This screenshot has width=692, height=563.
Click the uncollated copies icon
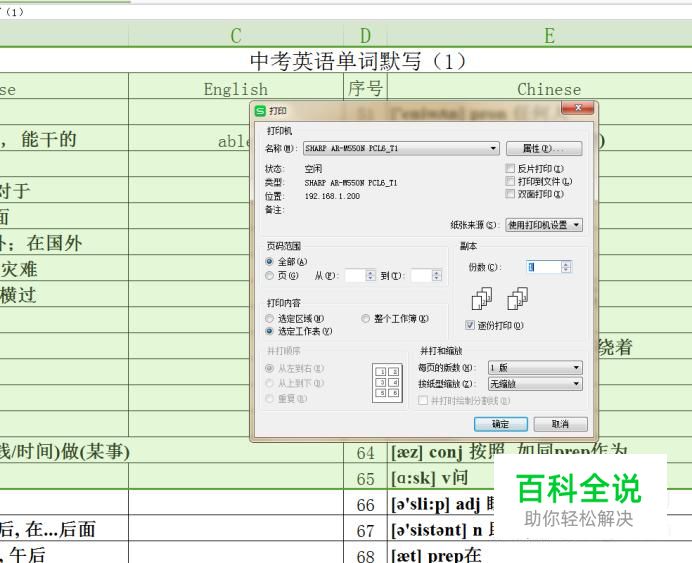[517, 298]
